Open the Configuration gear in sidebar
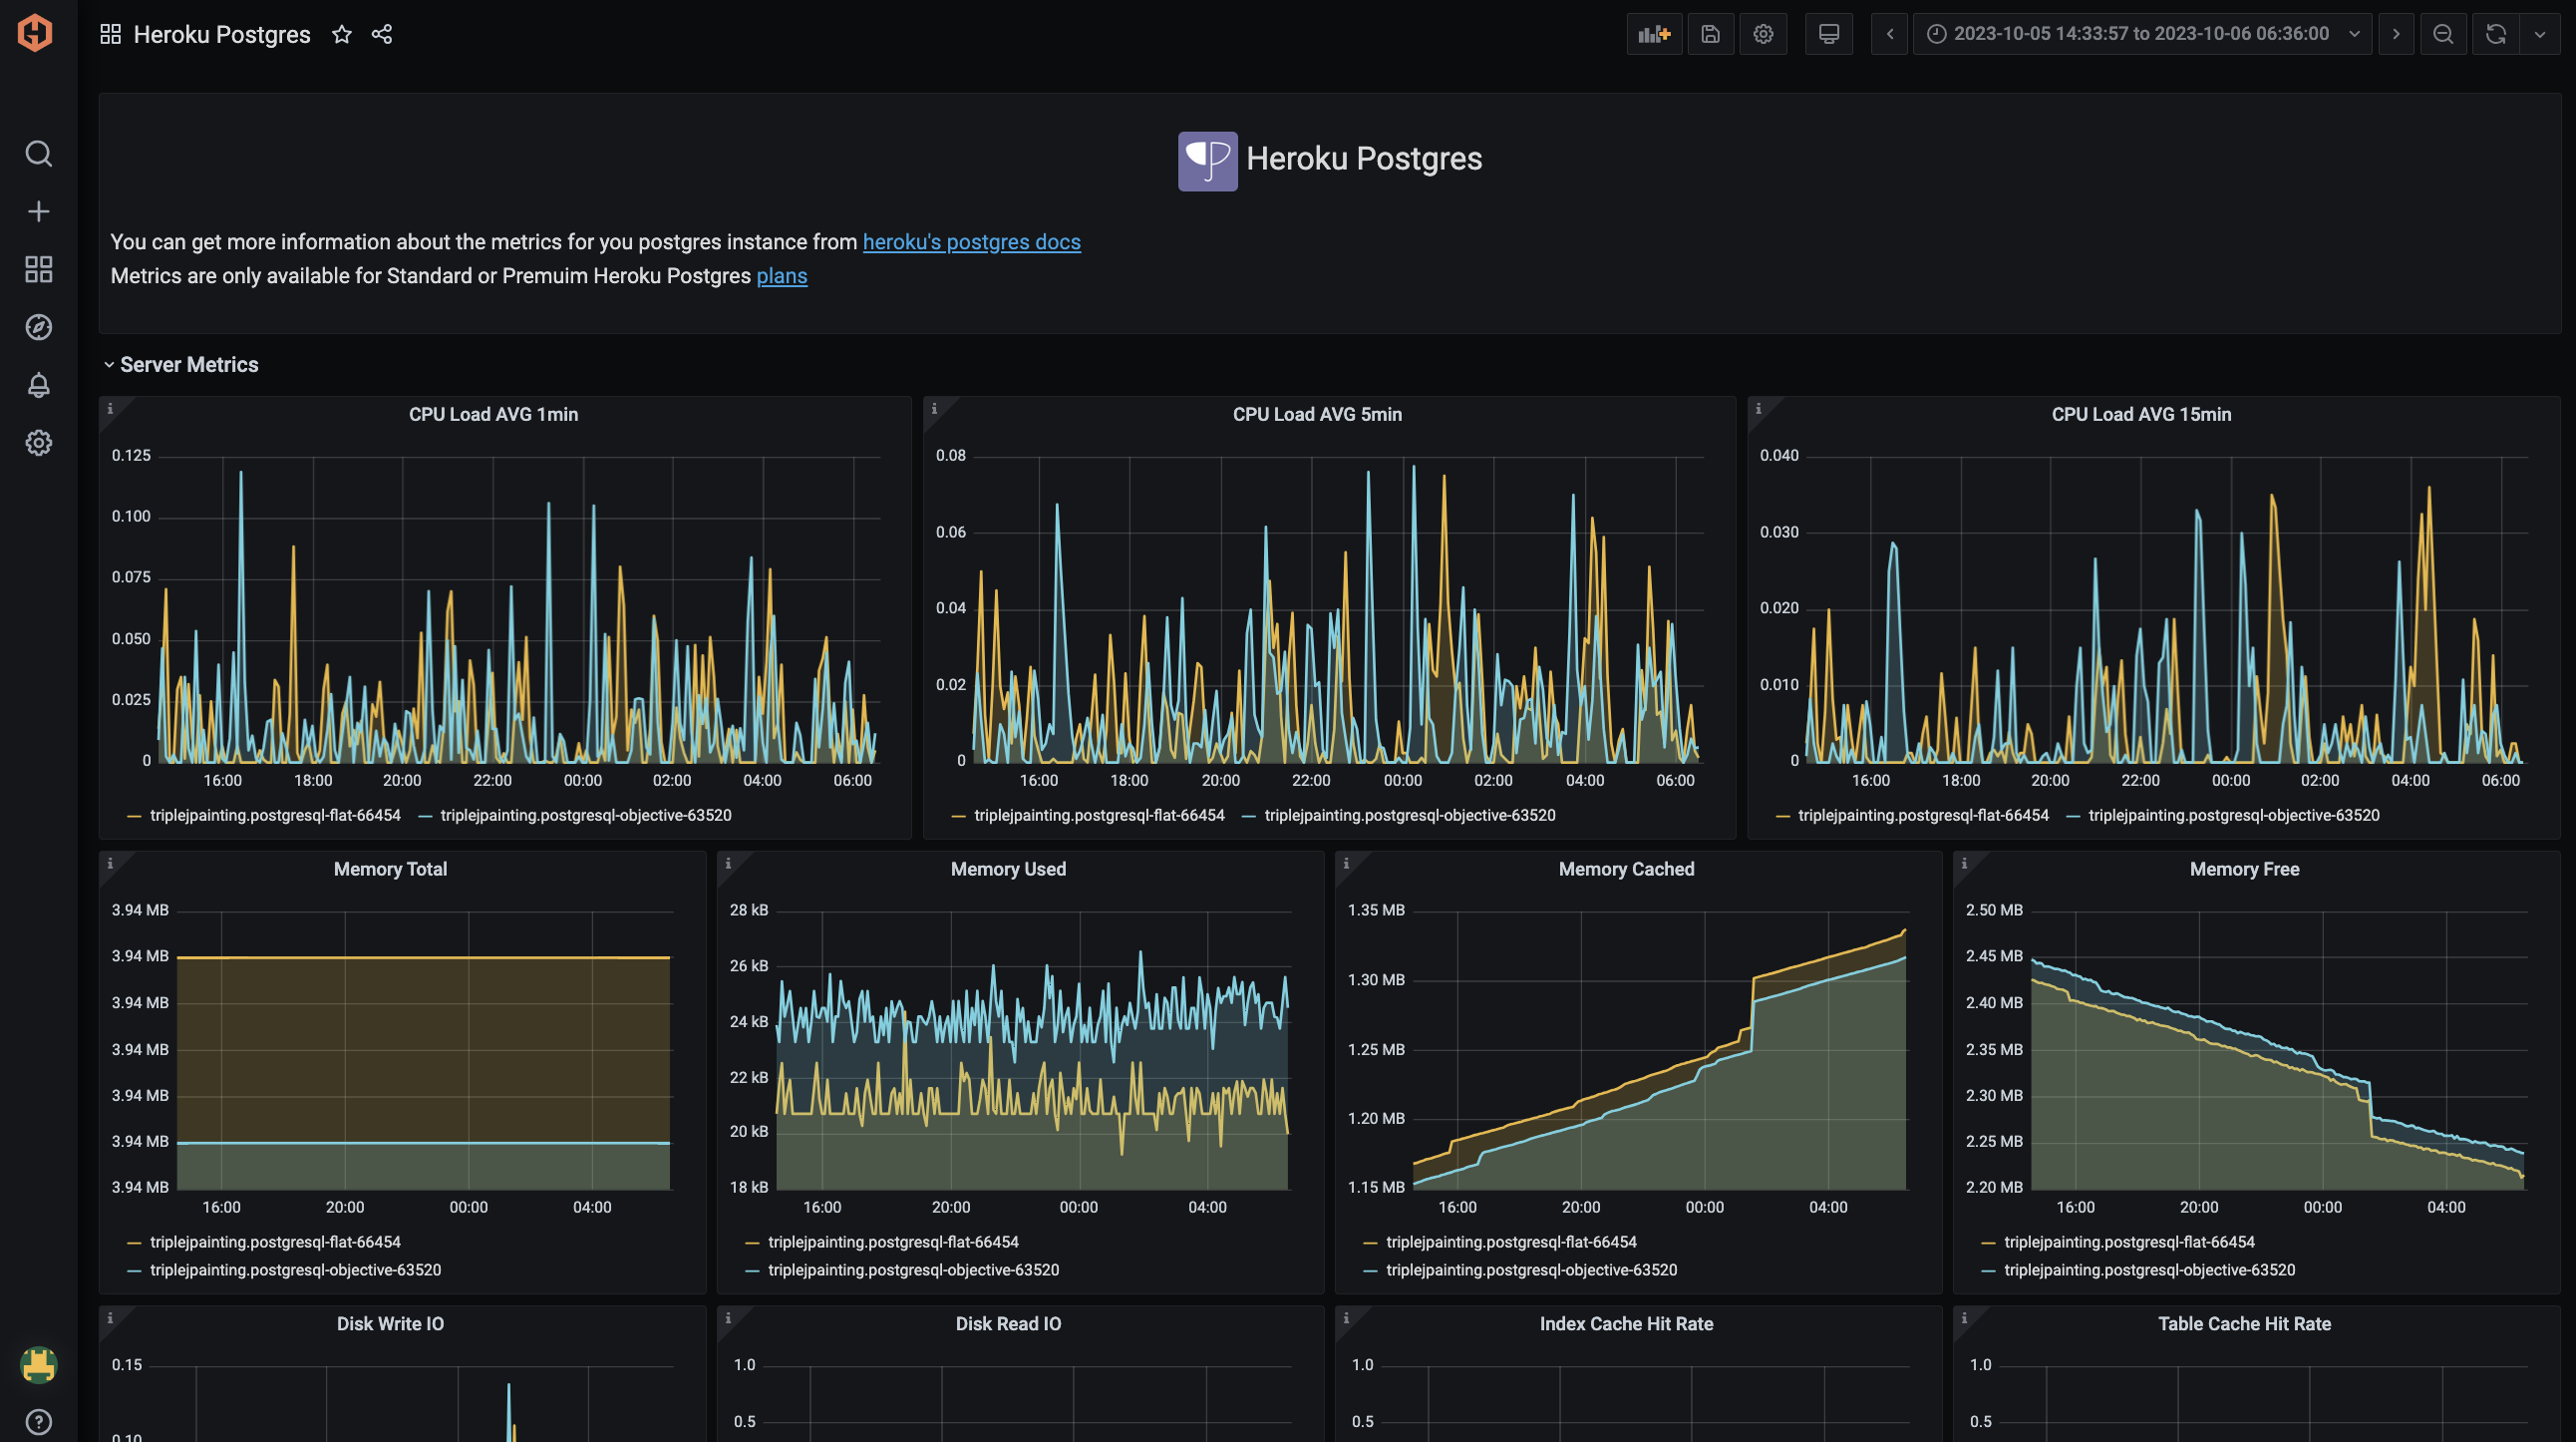 tap(38, 443)
